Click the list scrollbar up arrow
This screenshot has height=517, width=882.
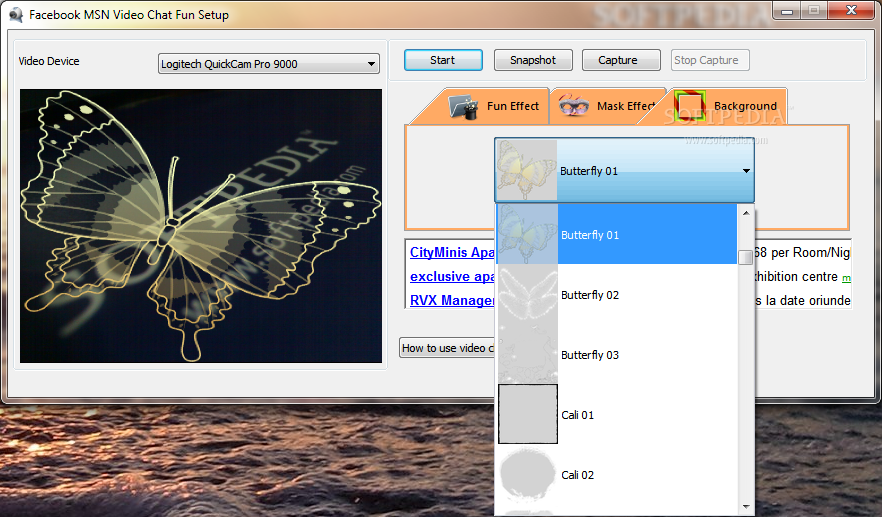[x=746, y=213]
